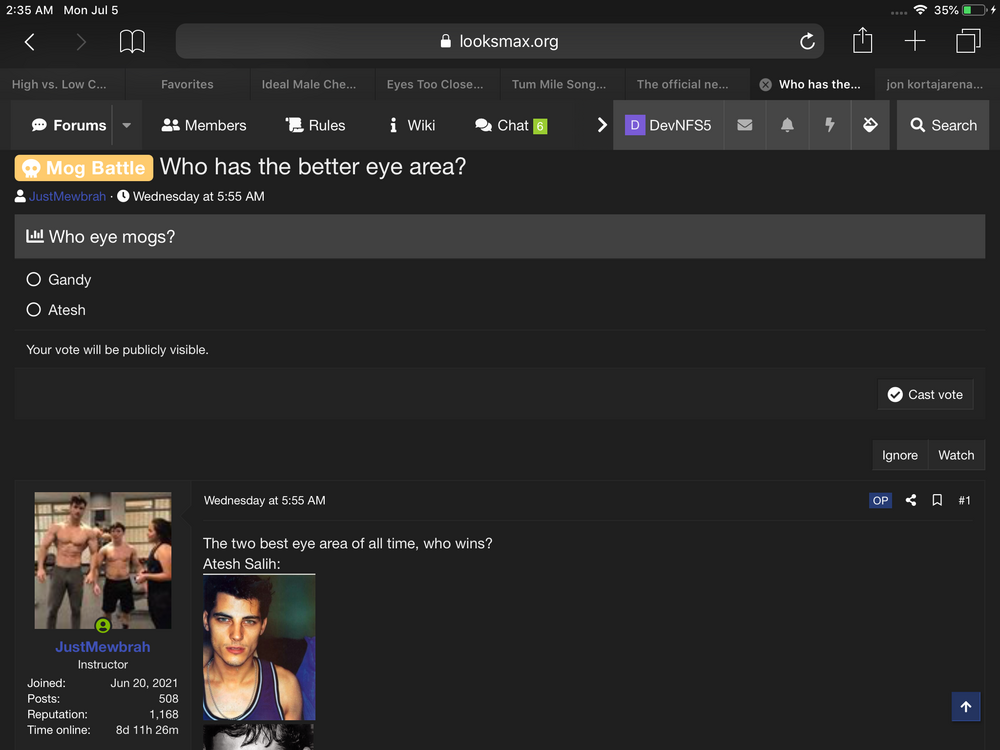Screen dimensions: 1000x750
Task: Select the Atesh poll option
Action: click(x=34, y=310)
